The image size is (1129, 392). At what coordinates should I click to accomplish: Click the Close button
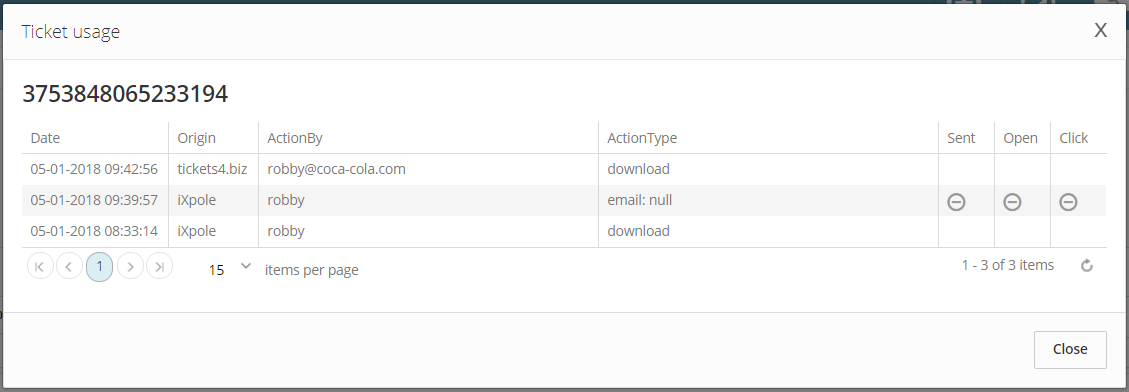click(1070, 349)
